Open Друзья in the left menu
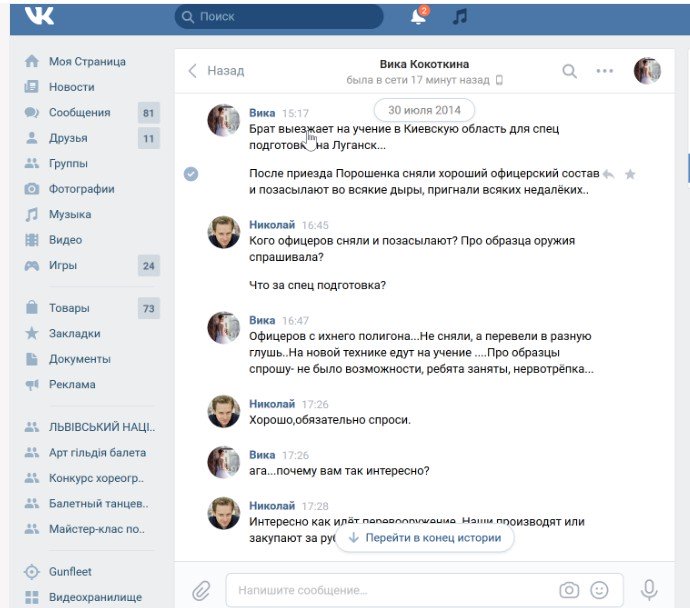This screenshot has width=690, height=608. [68, 138]
